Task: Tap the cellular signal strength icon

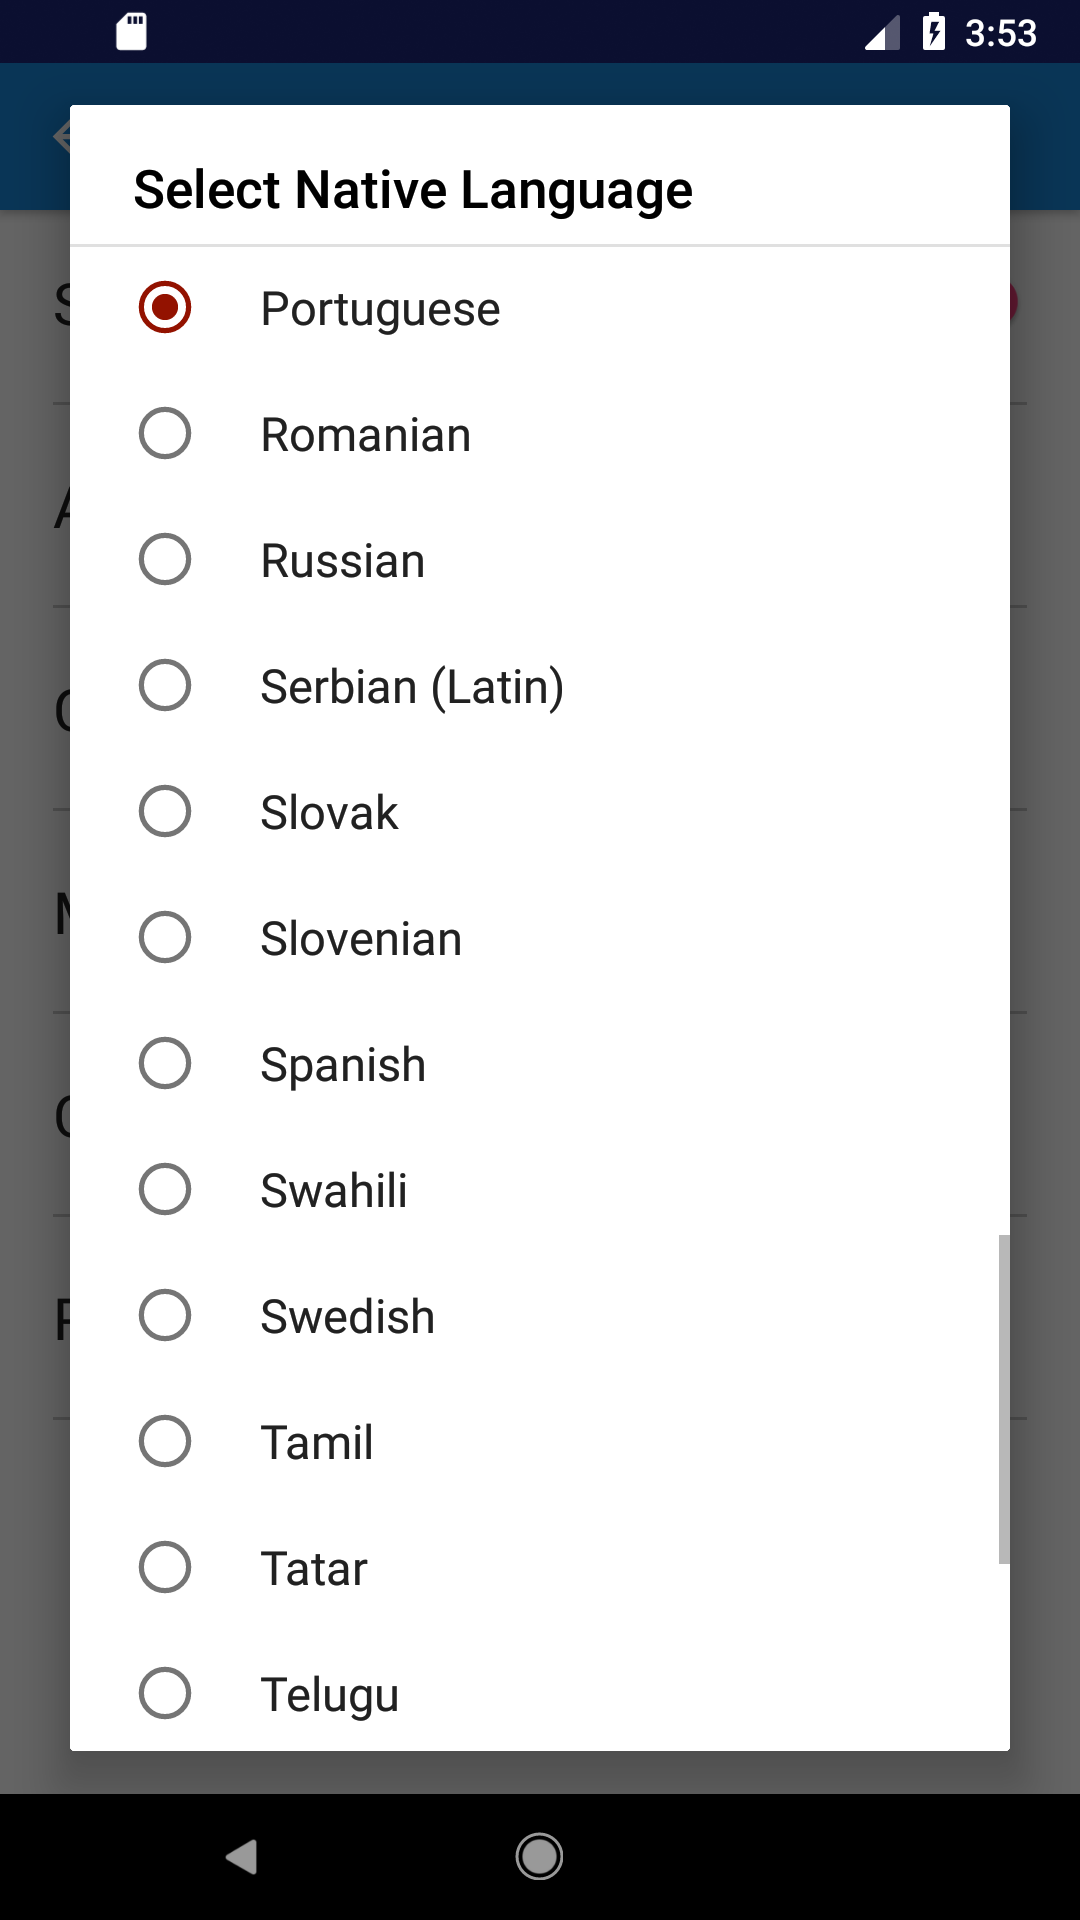Action: point(882,33)
